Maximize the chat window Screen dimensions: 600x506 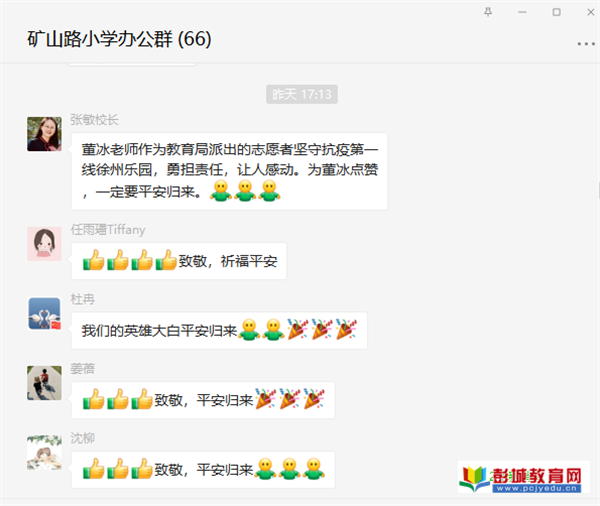tap(556, 12)
